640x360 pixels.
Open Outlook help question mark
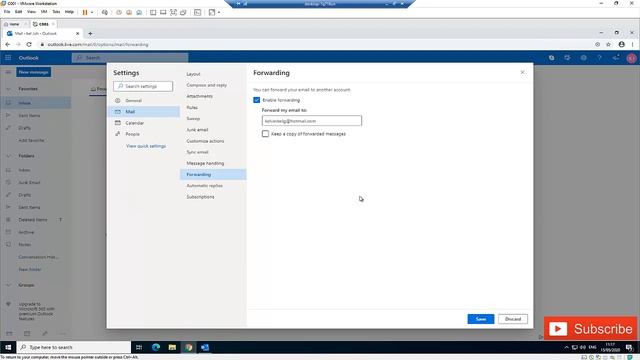600,58
